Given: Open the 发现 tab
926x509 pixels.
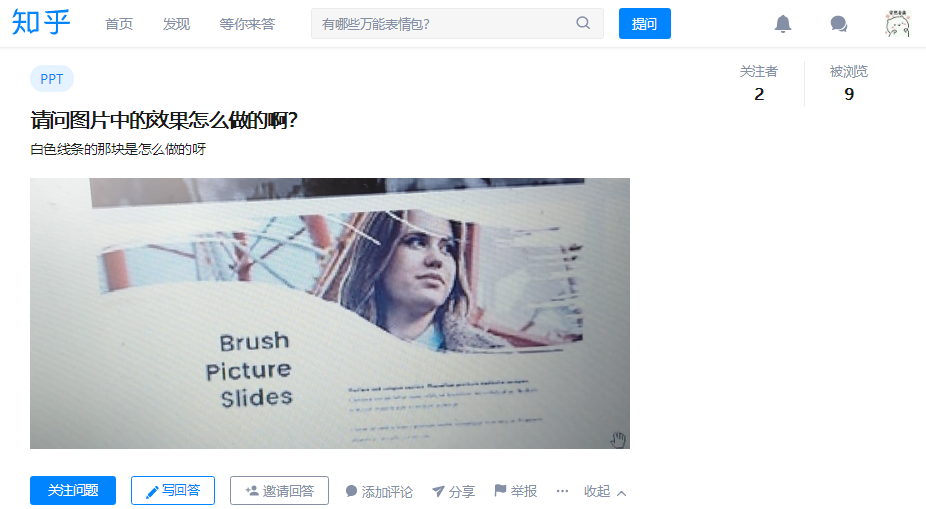Looking at the screenshot, I should click(176, 24).
